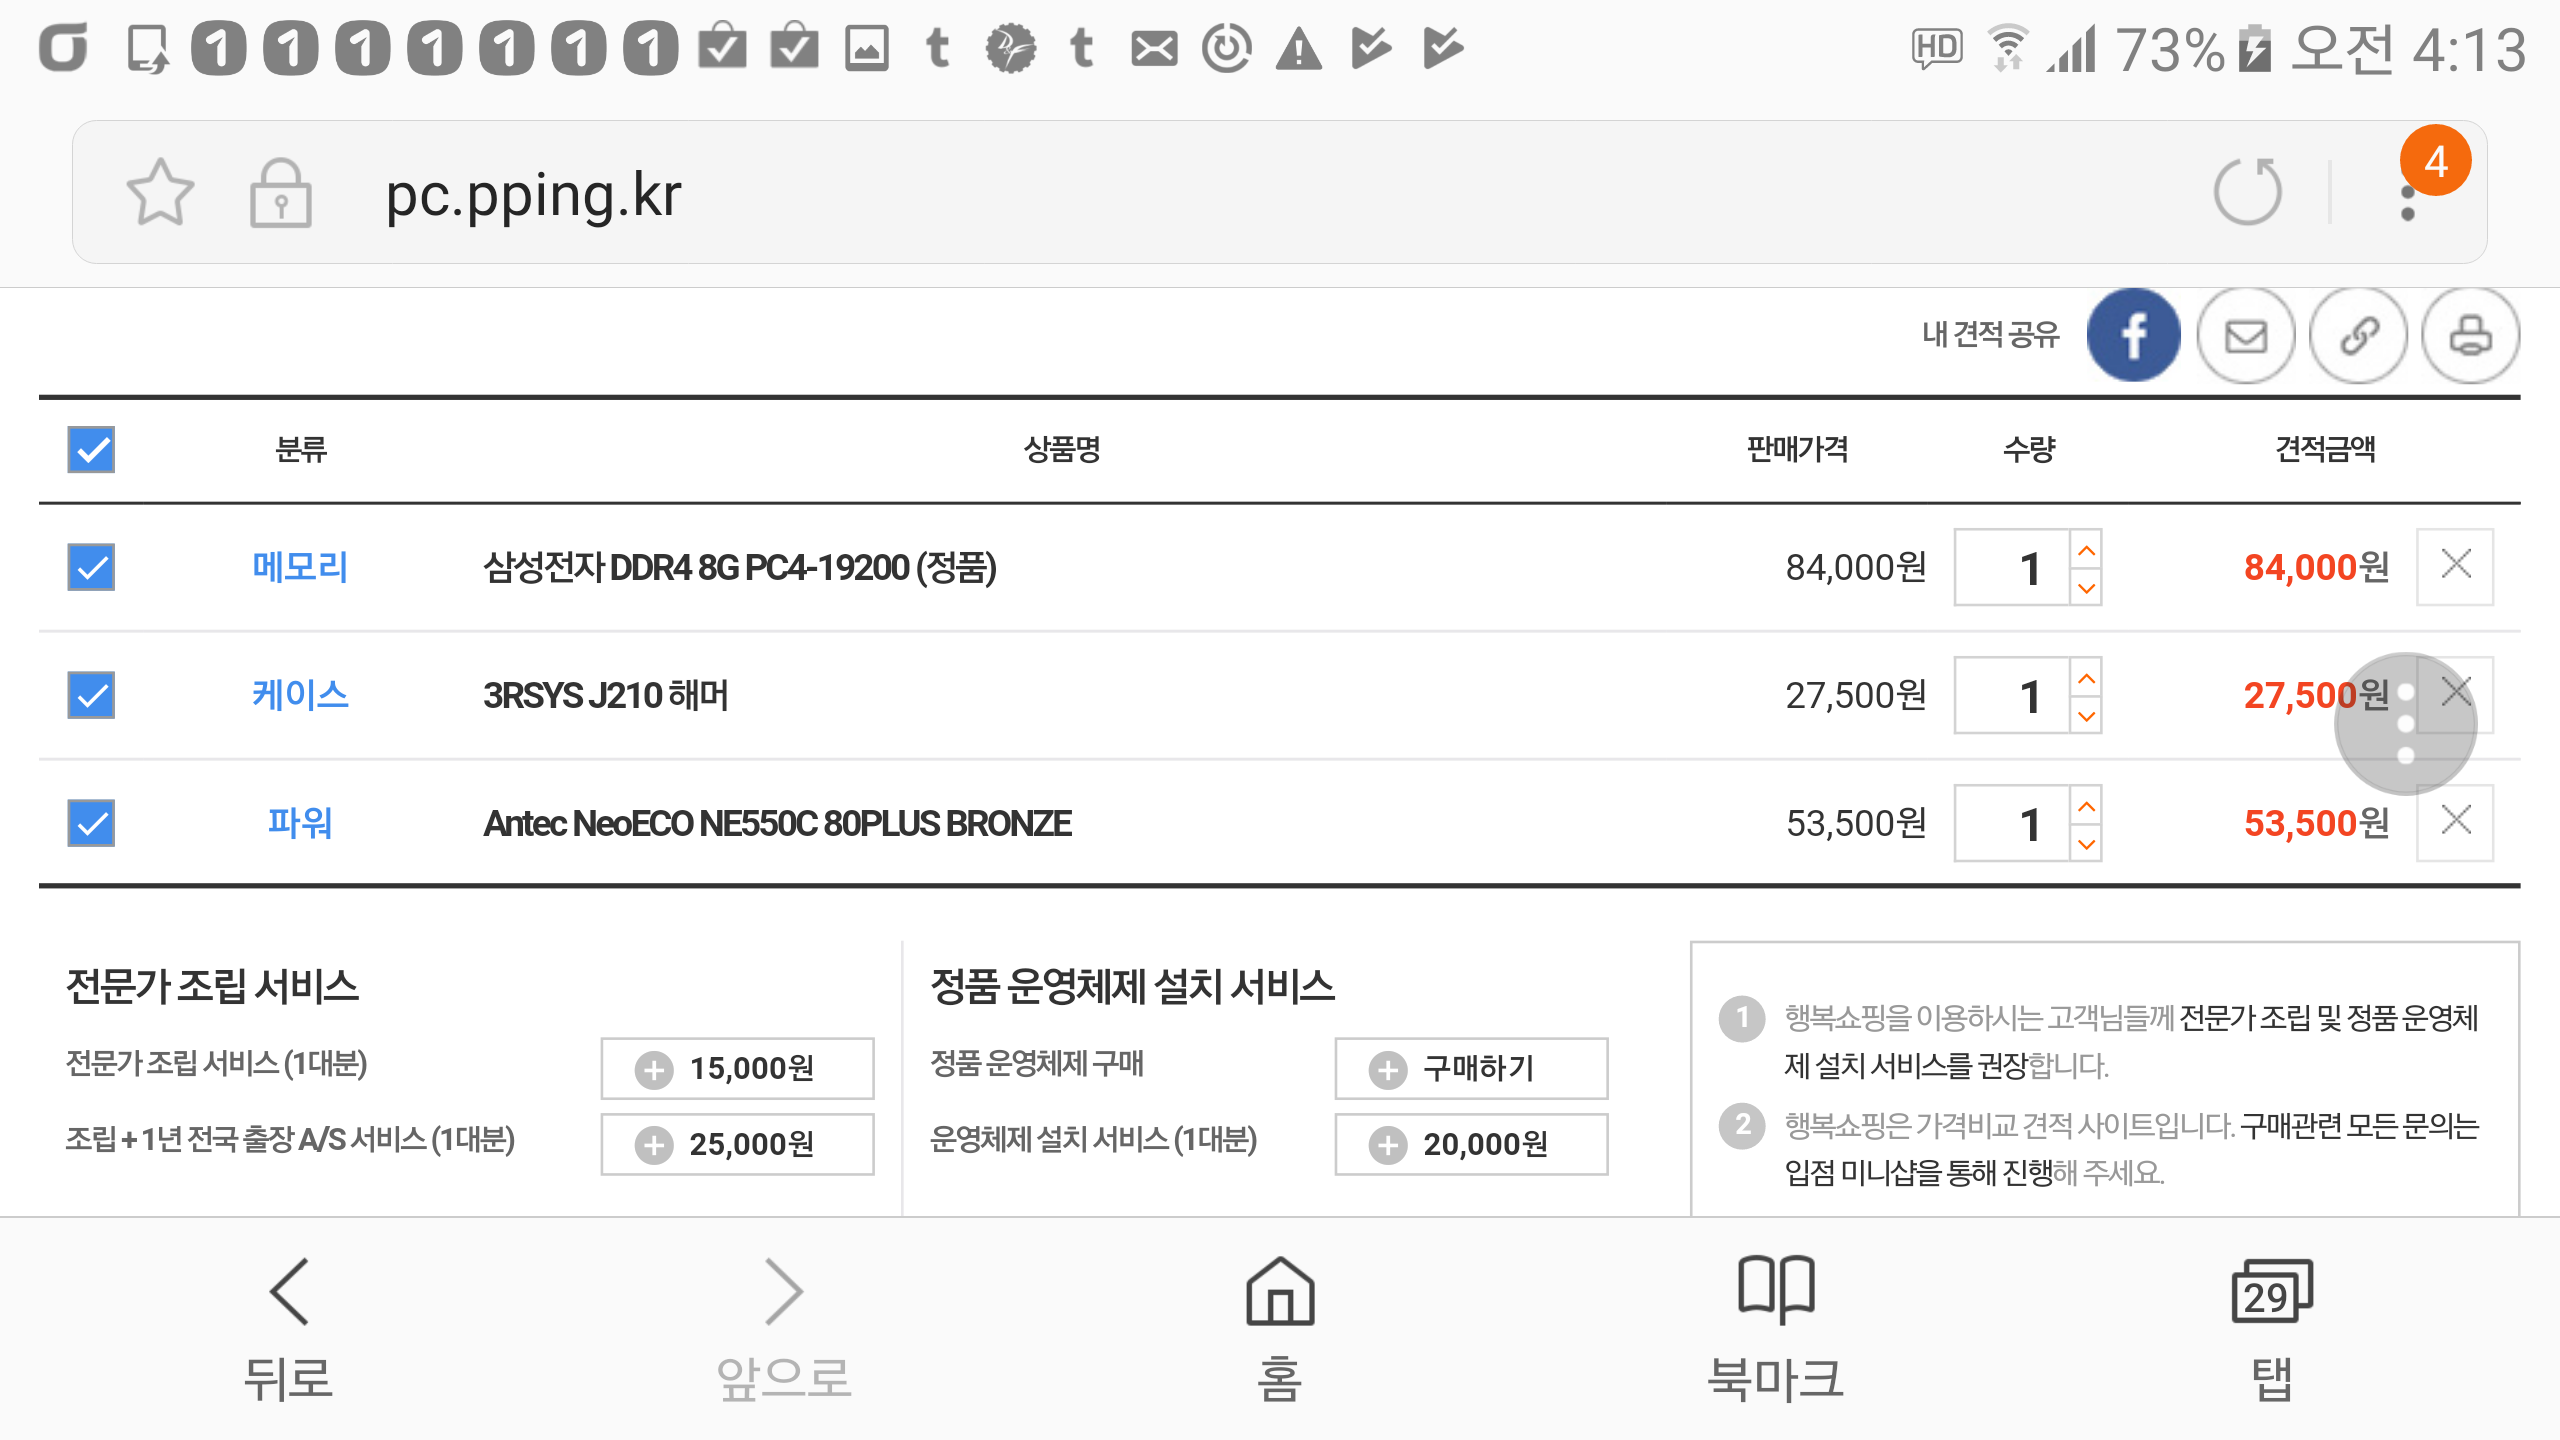Screen dimensions: 2560x1440
Task: Increase quantity for Antec NeoECO power
Action: click(x=2086, y=805)
